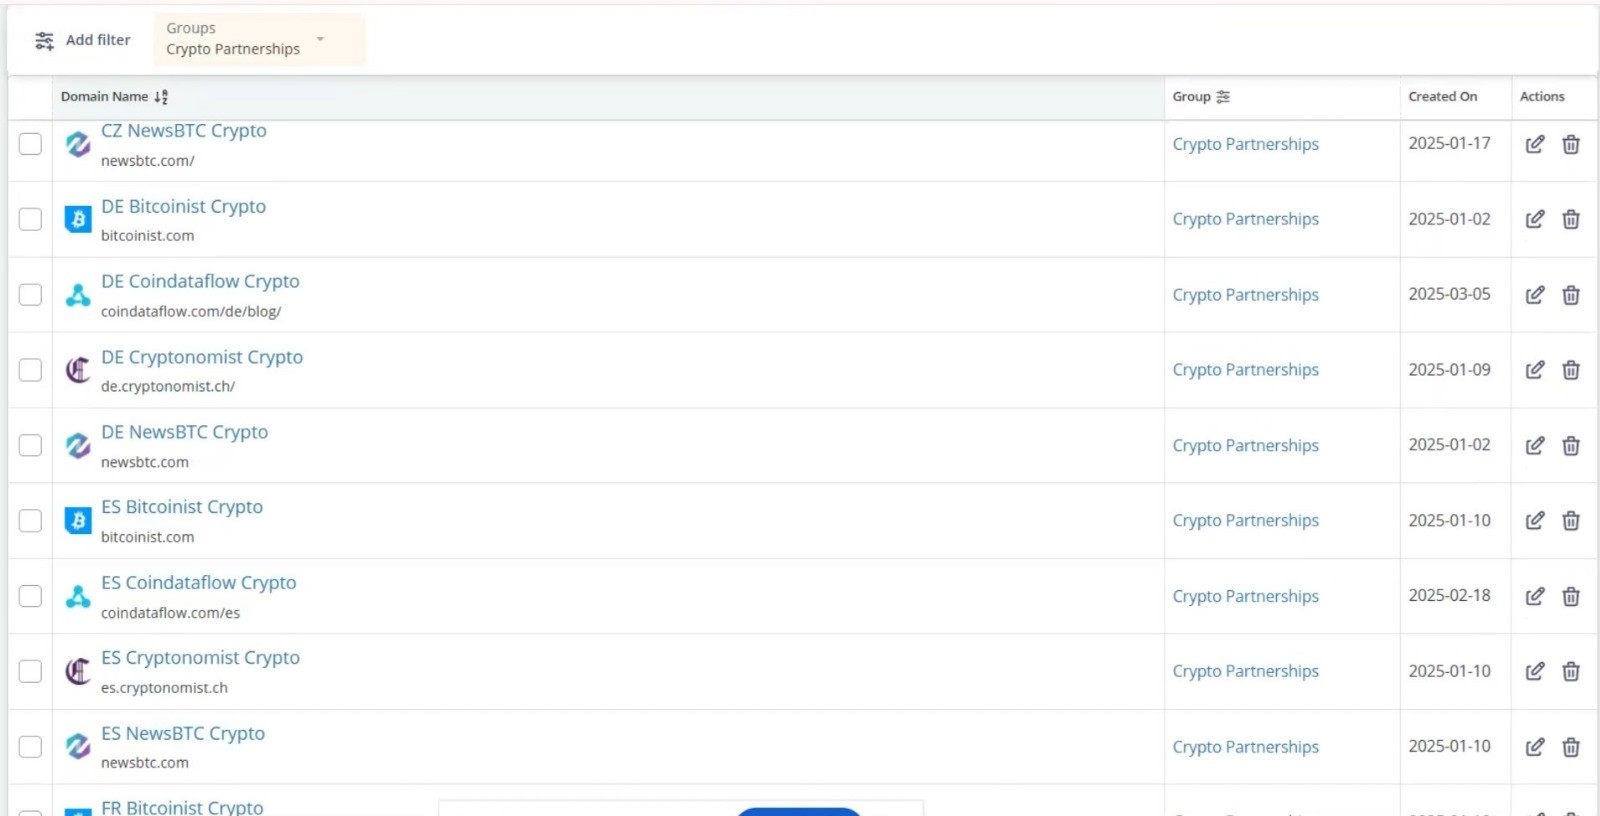The height and width of the screenshot is (816, 1600).
Task: Delete the DE Cryptonomist Crypto row
Action: coord(1571,370)
